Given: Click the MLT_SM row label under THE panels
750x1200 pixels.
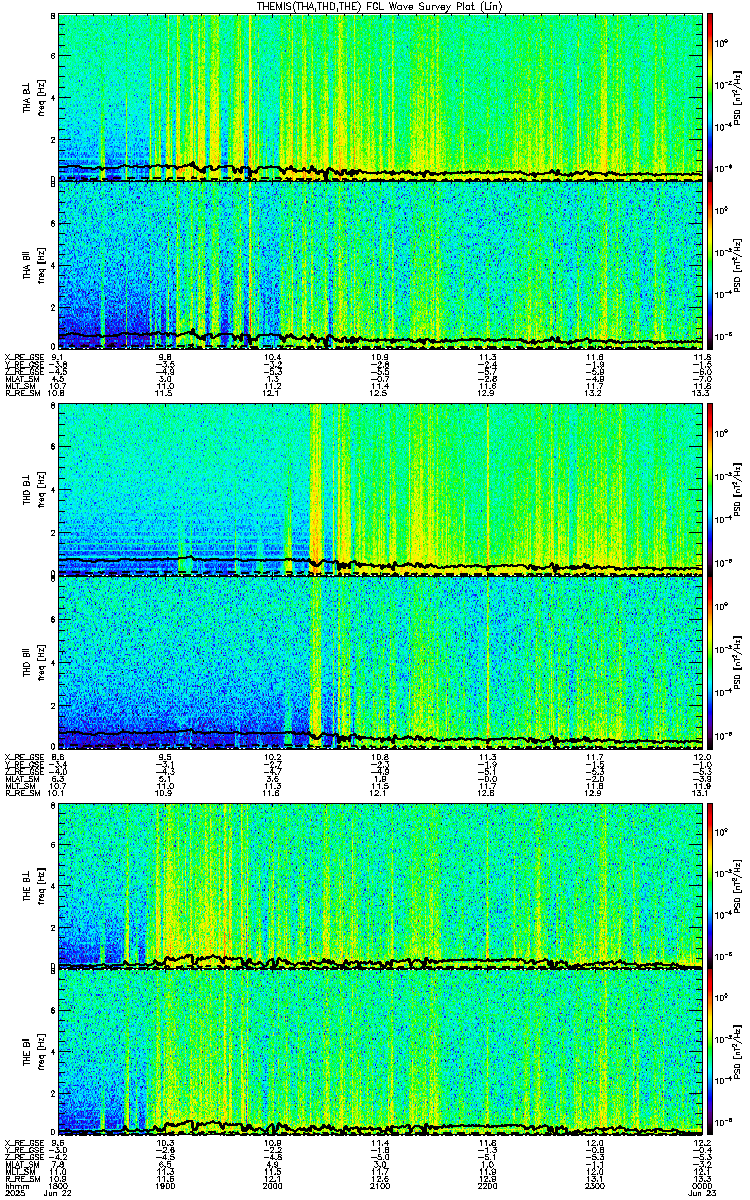Looking at the screenshot, I should pyautogui.click(x=20, y=1172).
